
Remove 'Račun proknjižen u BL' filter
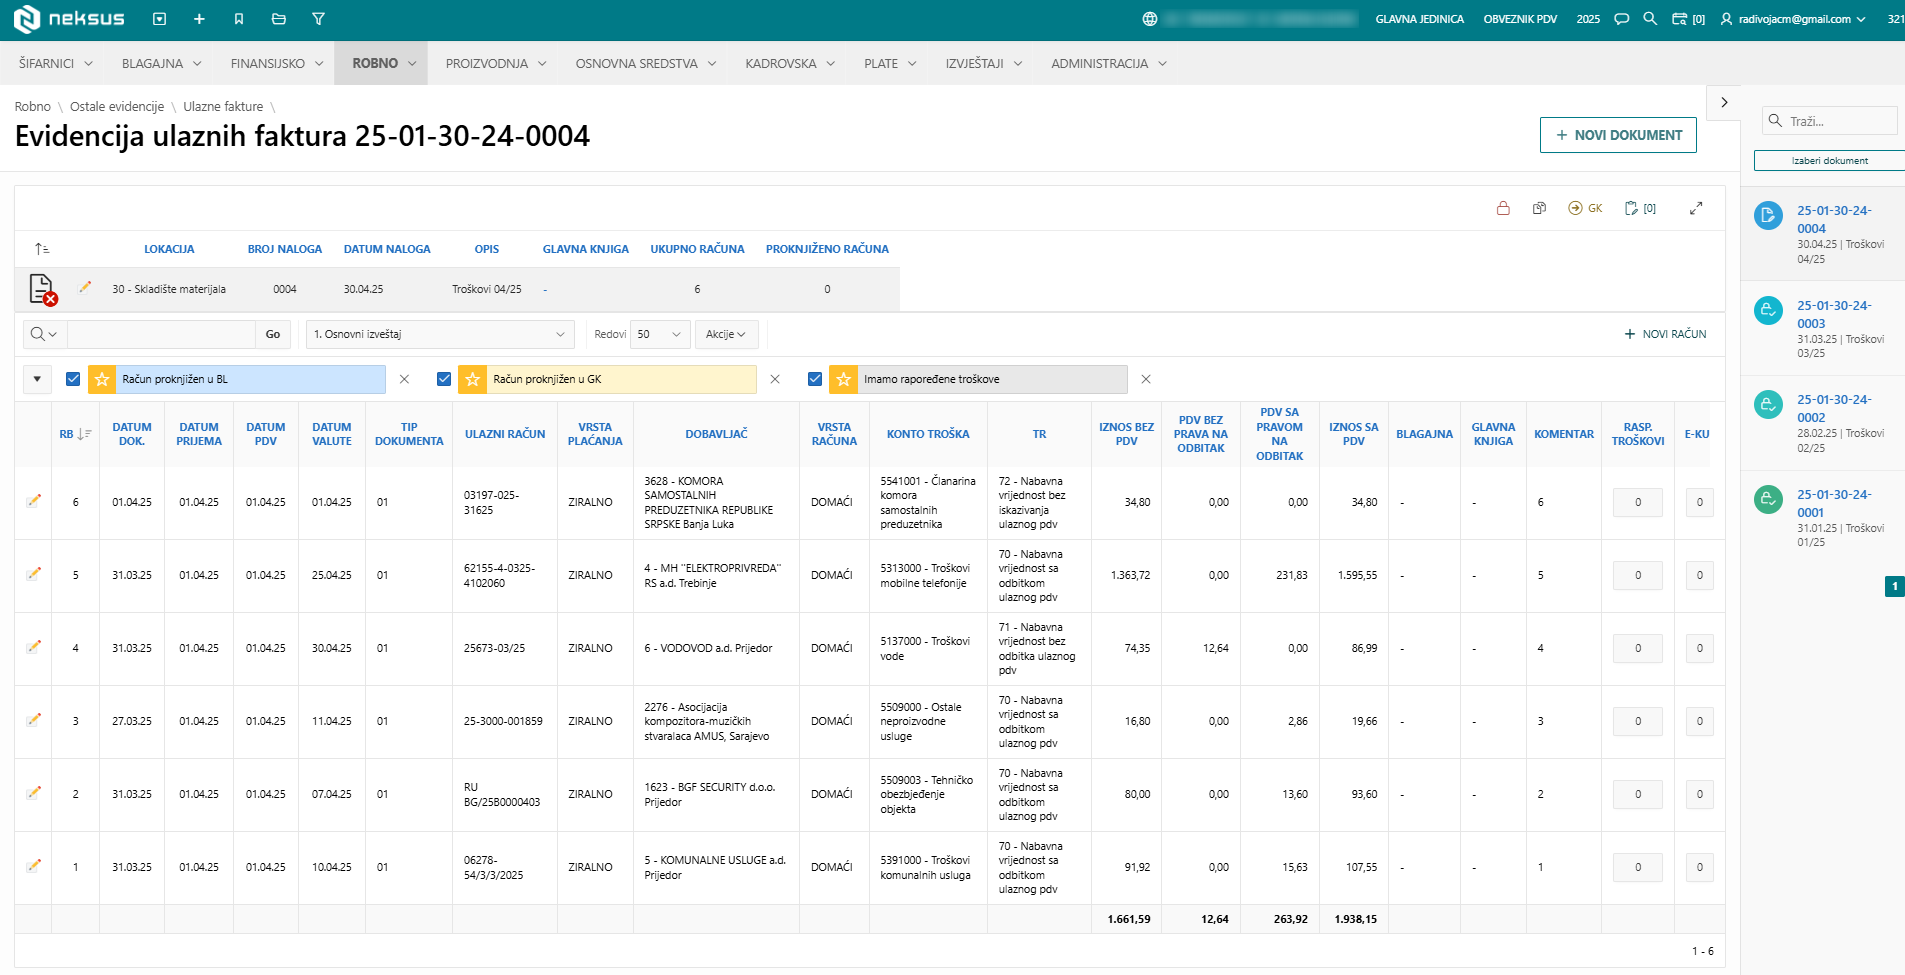coord(404,379)
